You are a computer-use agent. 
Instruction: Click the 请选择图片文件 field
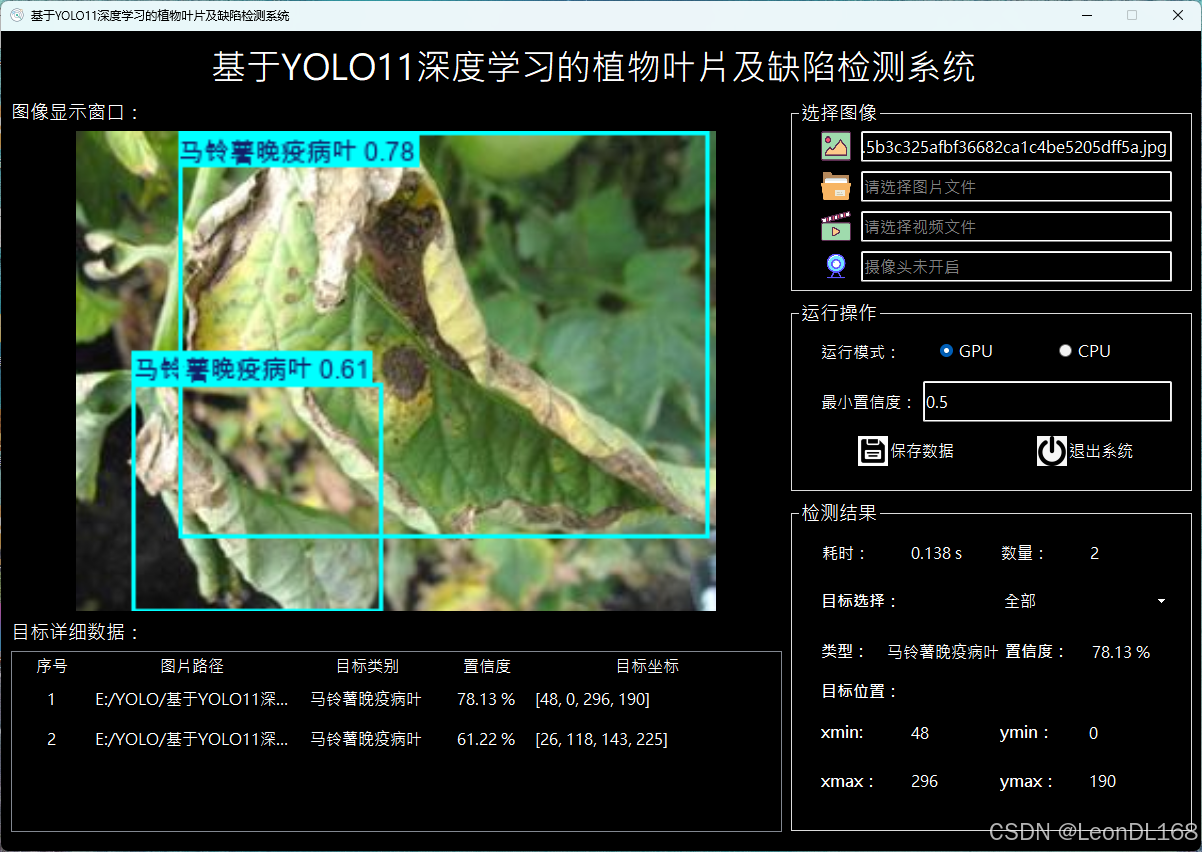coord(1016,187)
